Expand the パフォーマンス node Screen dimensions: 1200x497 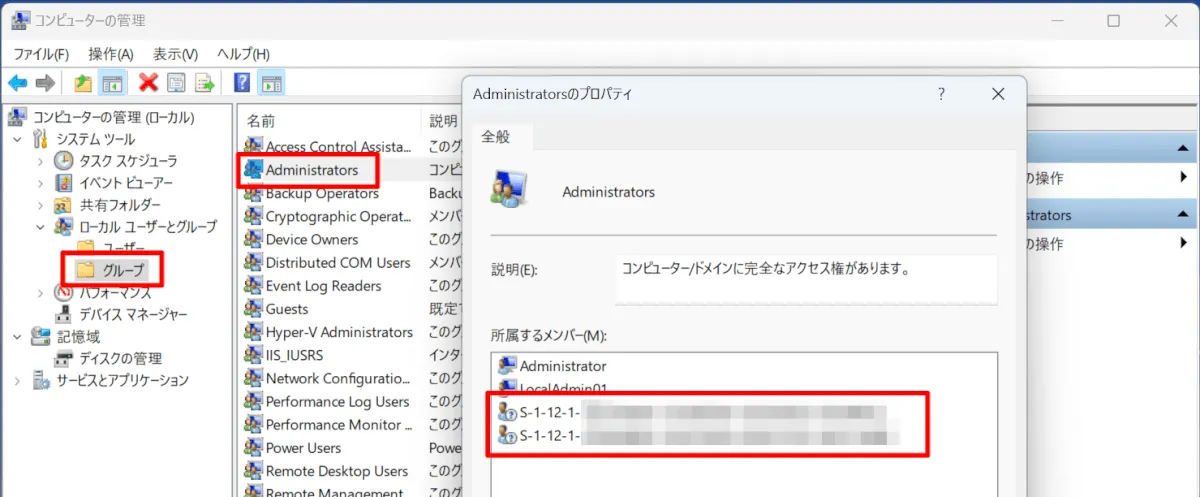[x=40, y=292]
